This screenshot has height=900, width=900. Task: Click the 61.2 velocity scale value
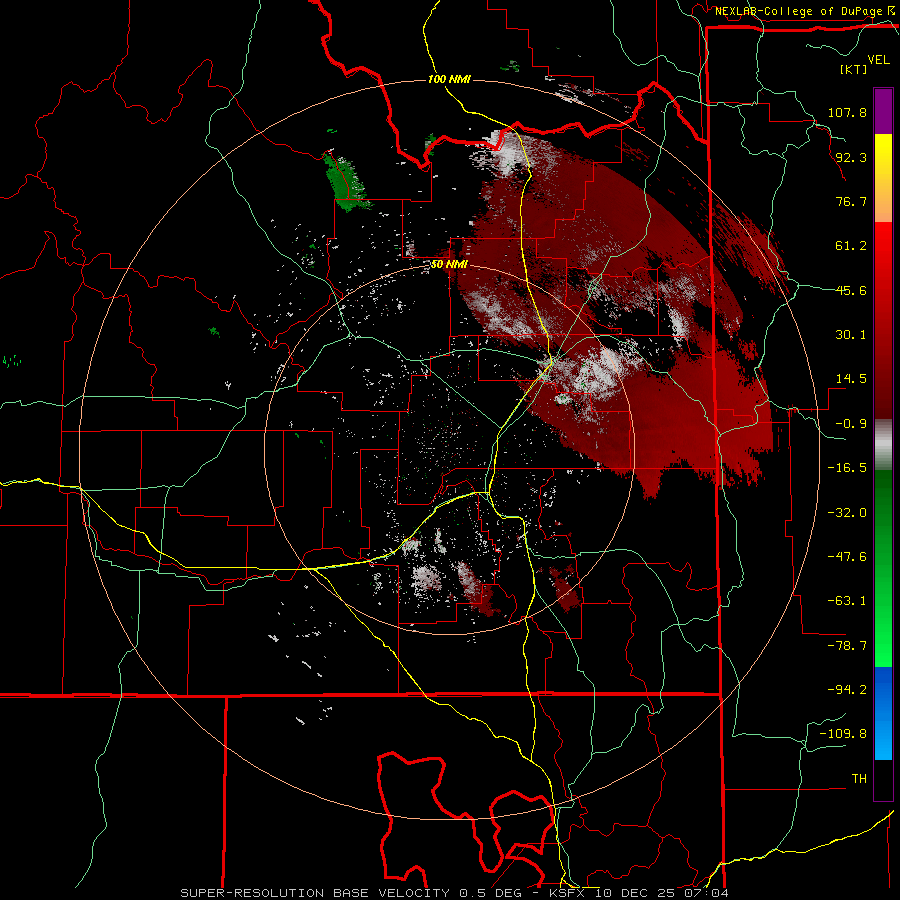(x=851, y=246)
